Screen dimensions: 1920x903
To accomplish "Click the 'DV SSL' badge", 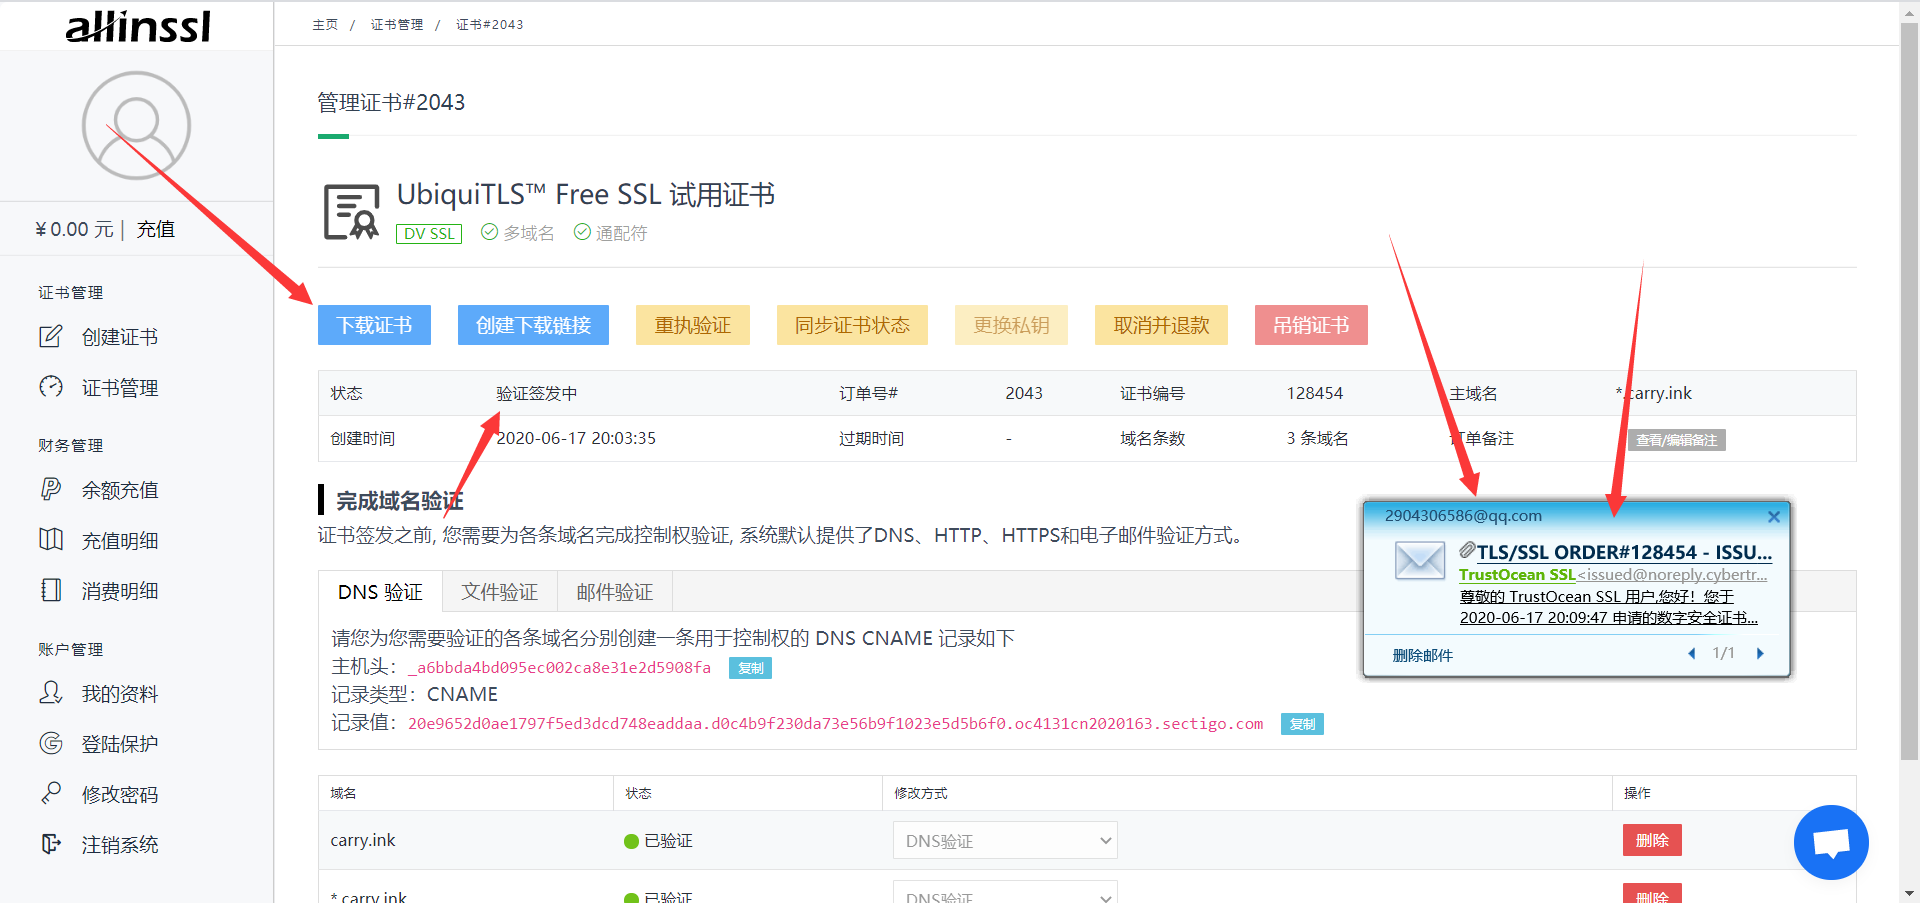I will [429, 233].
